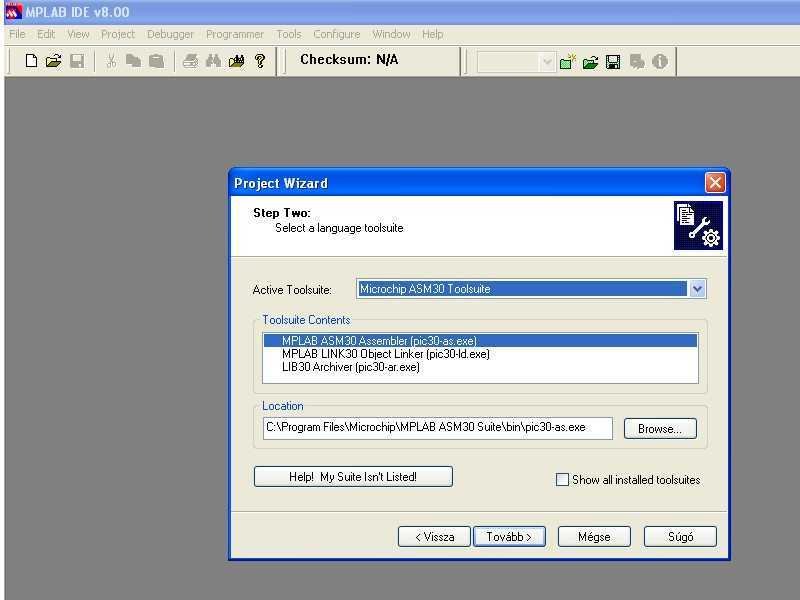Click the Checksum: N/A toolbar field
This screenshot has height=600, width=800.
pos(349,60)
